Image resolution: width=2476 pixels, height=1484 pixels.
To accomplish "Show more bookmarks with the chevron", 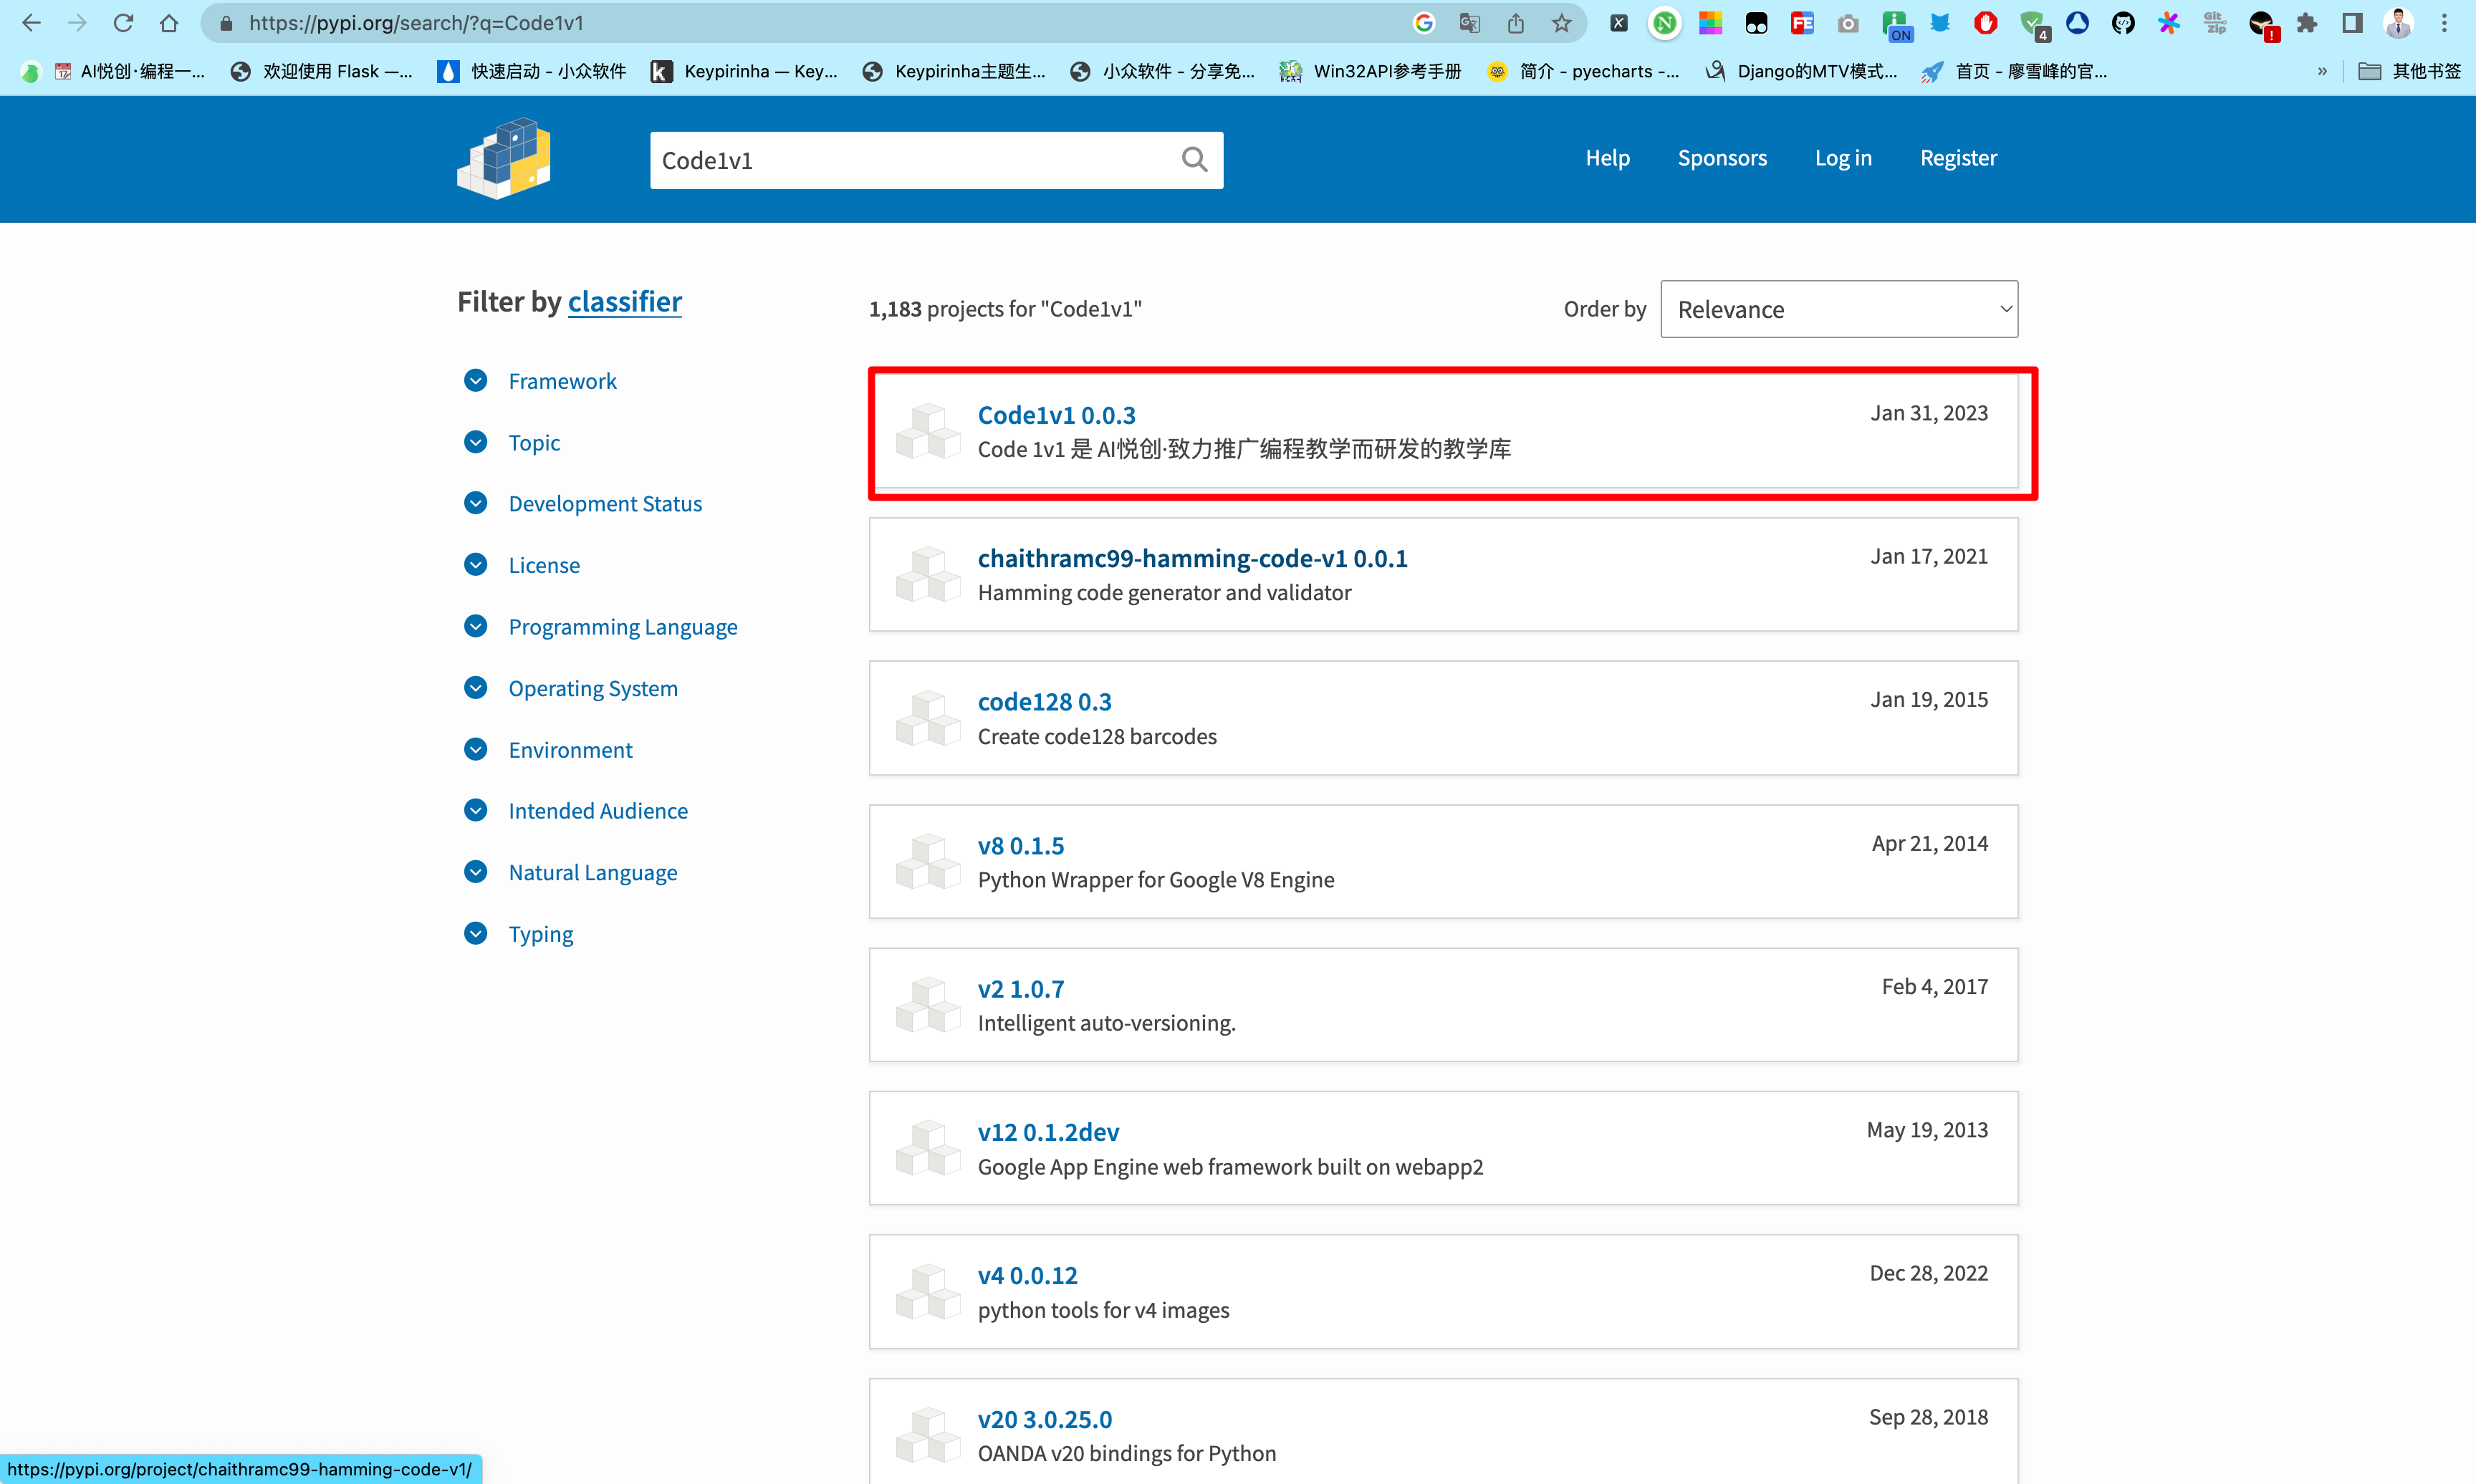I will coord(2322,71).
